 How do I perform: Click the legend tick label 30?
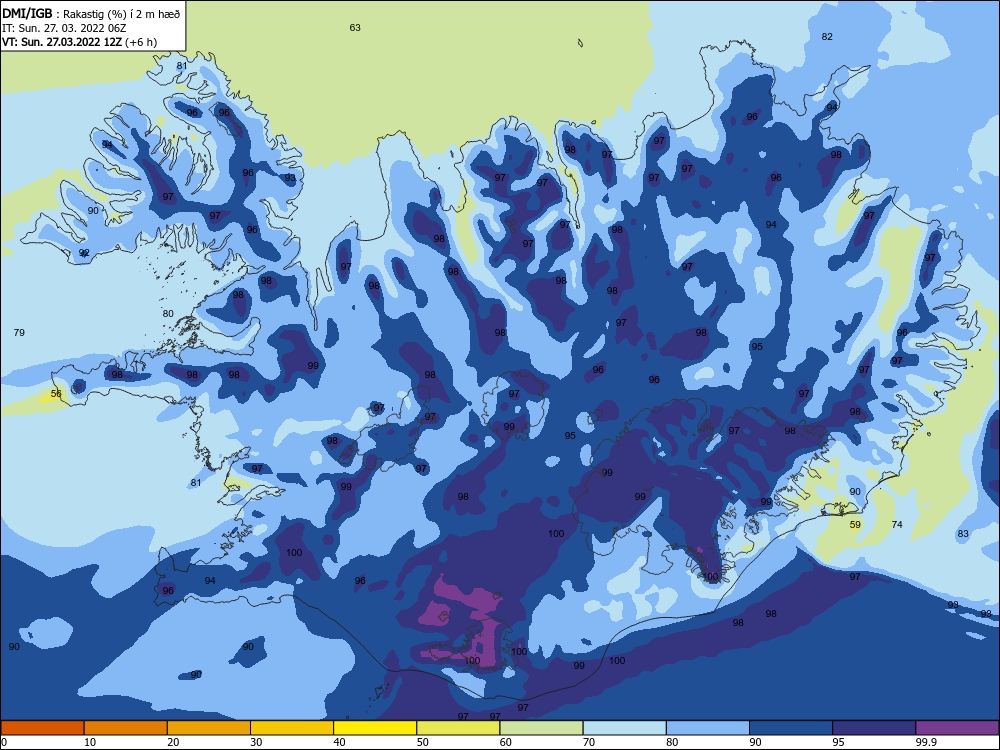[x=256, y=742]
